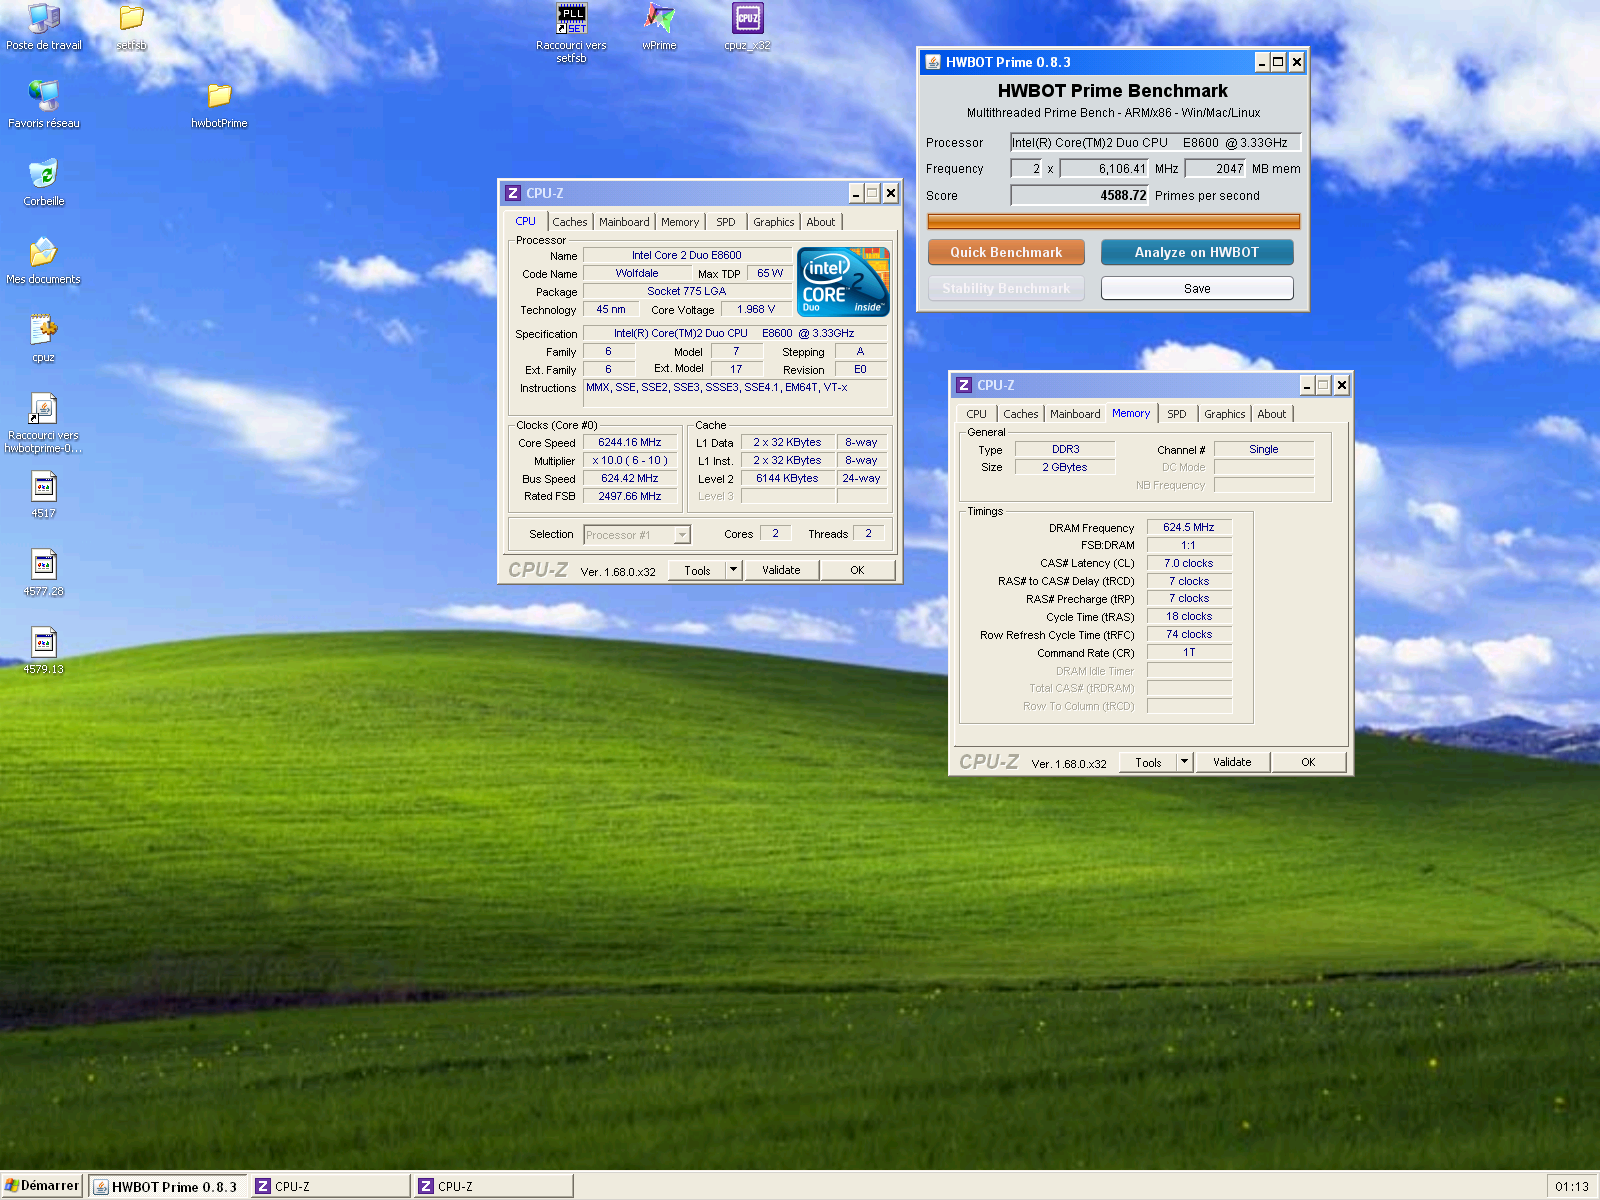Open the Démarrer start menu

[42, 1186]
